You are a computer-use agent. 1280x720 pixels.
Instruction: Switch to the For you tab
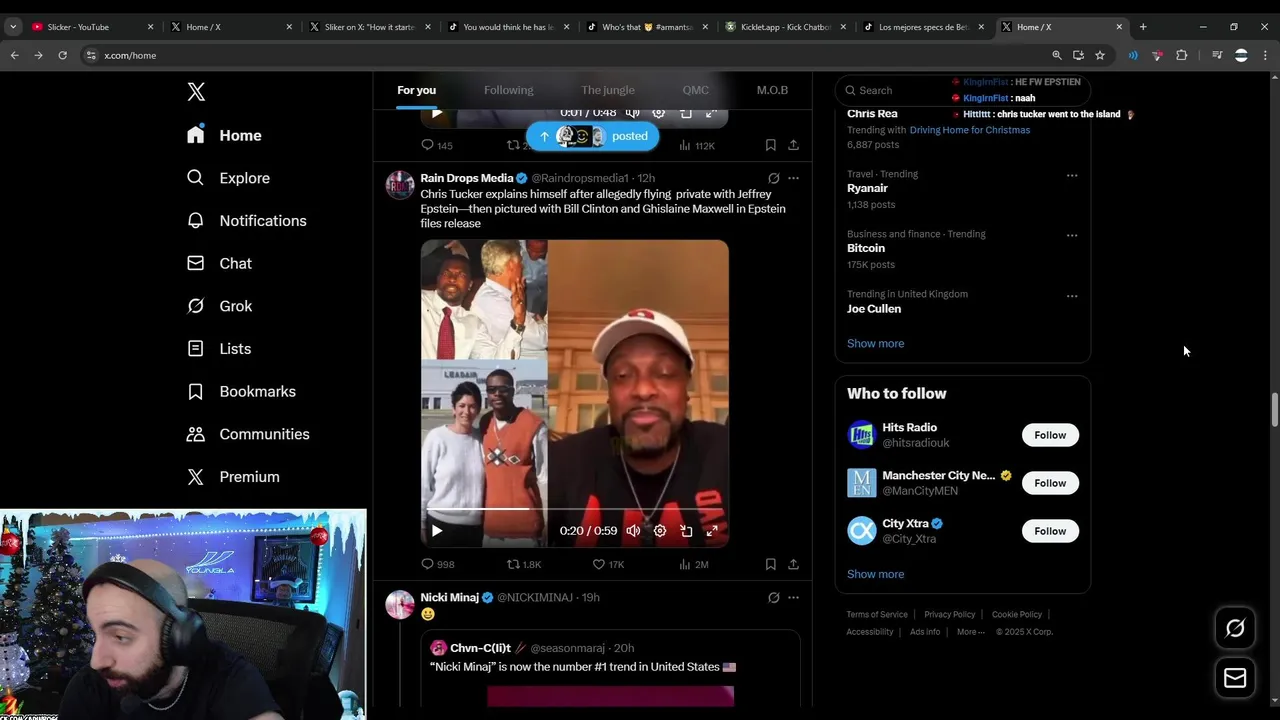pyautogui.click(x=416, y=90)
